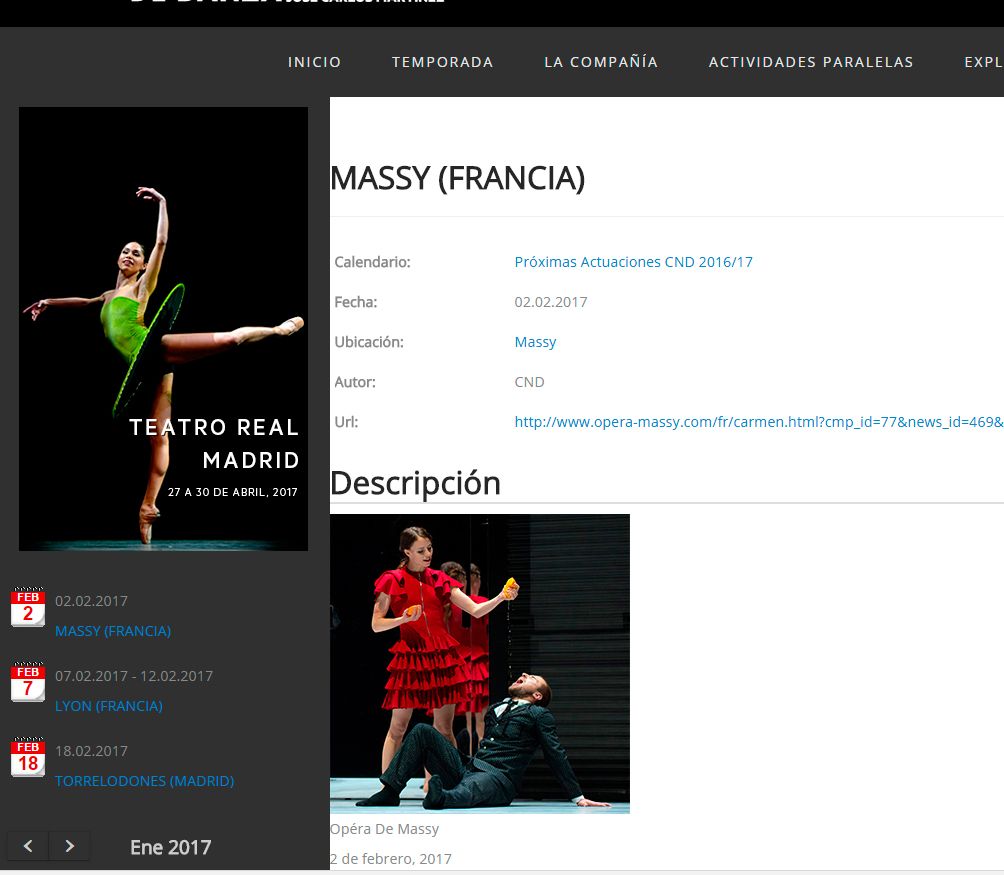Click the MASSY (FRANCIA) page heading
The height and width of the screenshot is (875, 1004).
[457, 178]
